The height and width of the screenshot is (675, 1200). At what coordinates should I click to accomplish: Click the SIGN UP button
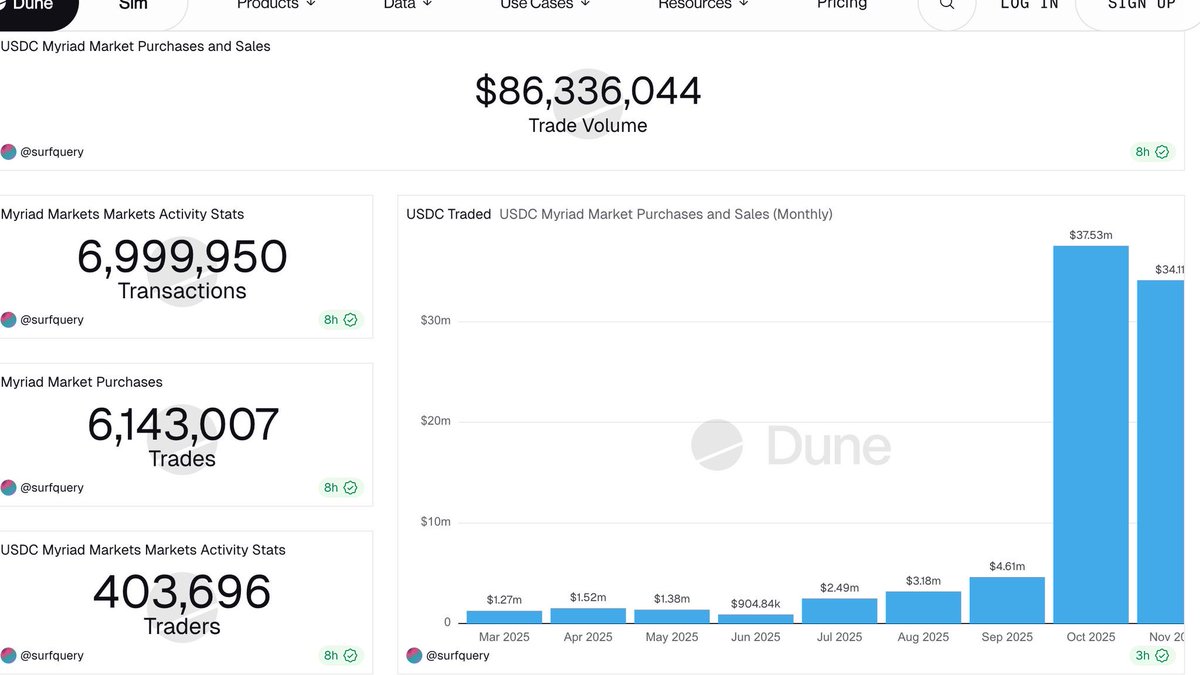1141,6
